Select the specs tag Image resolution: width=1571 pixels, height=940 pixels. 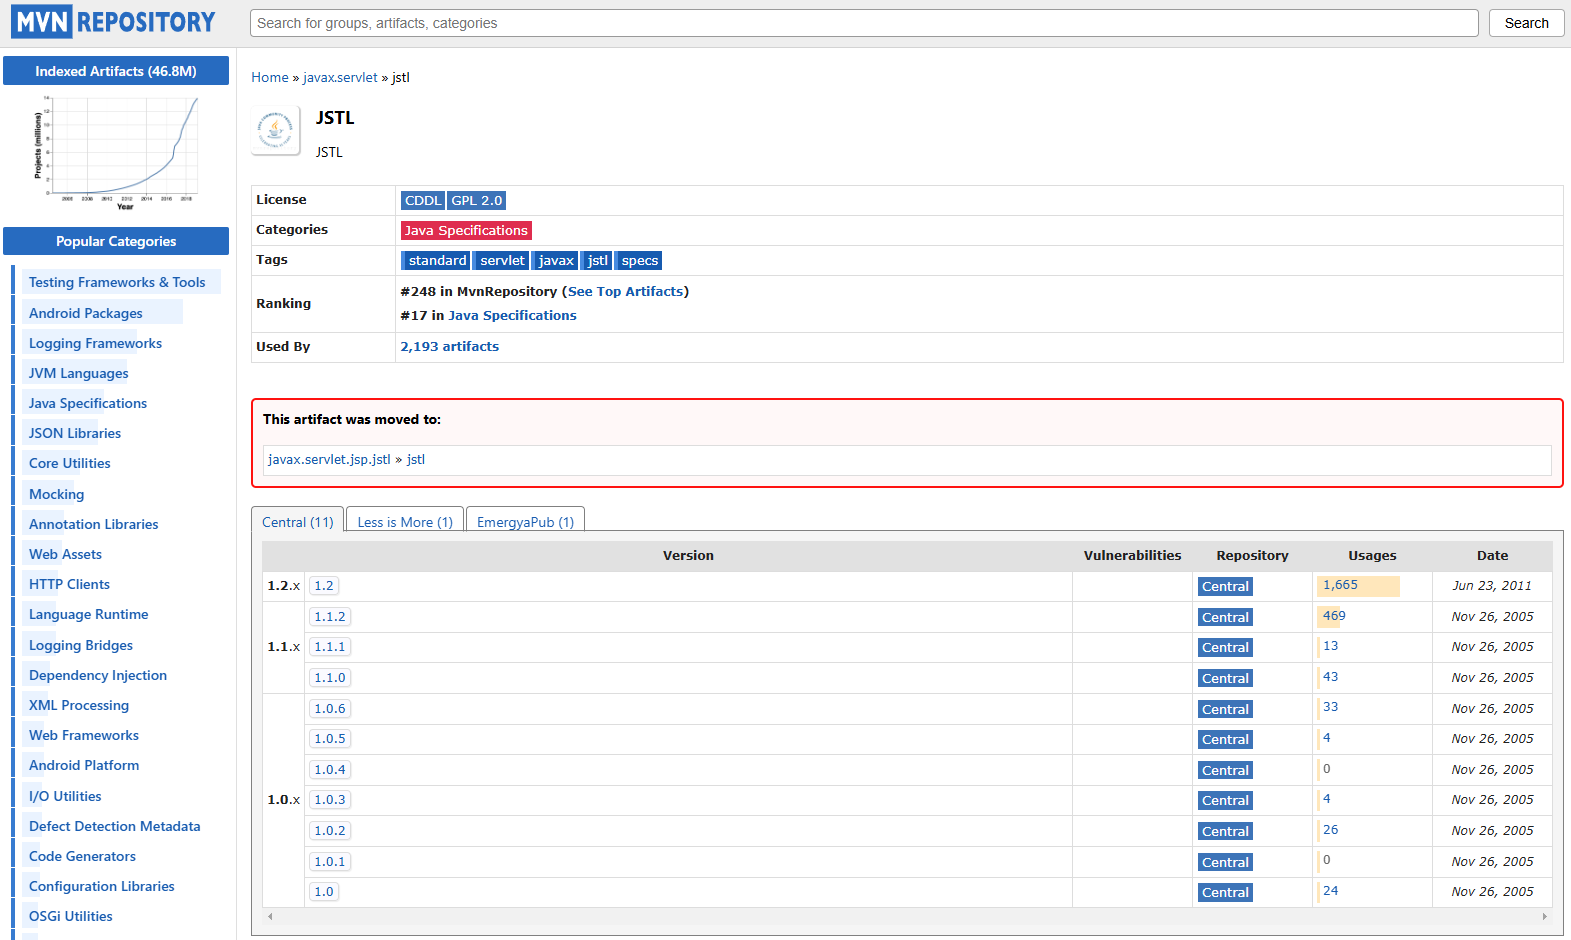click(x=640, y=260)
